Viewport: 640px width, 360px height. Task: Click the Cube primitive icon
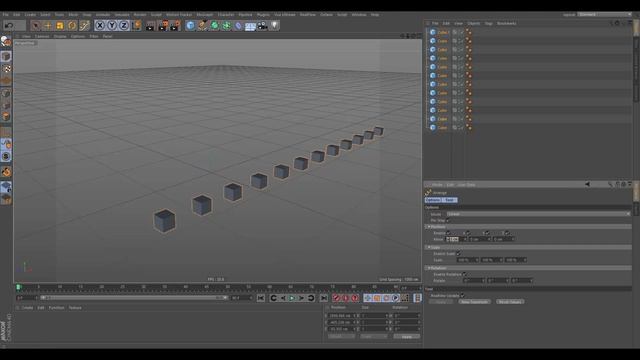pos(190,26)
